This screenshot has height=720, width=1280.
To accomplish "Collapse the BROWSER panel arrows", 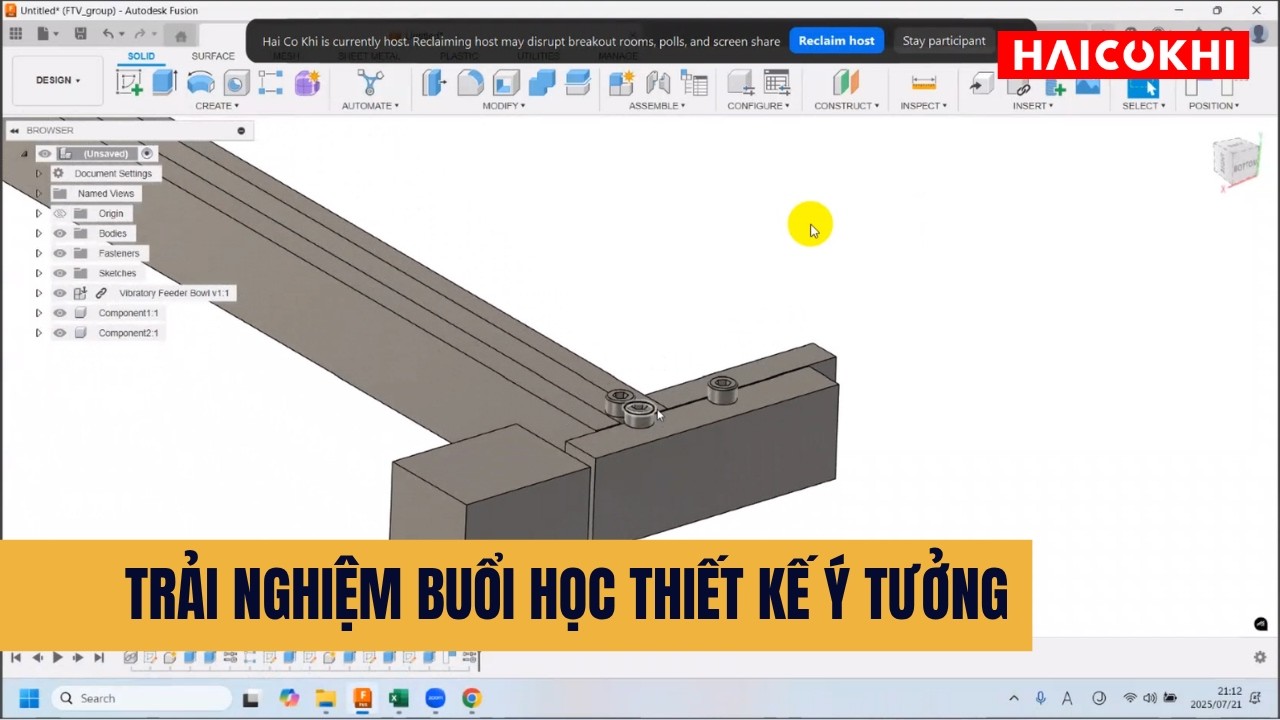I will 15,131.
